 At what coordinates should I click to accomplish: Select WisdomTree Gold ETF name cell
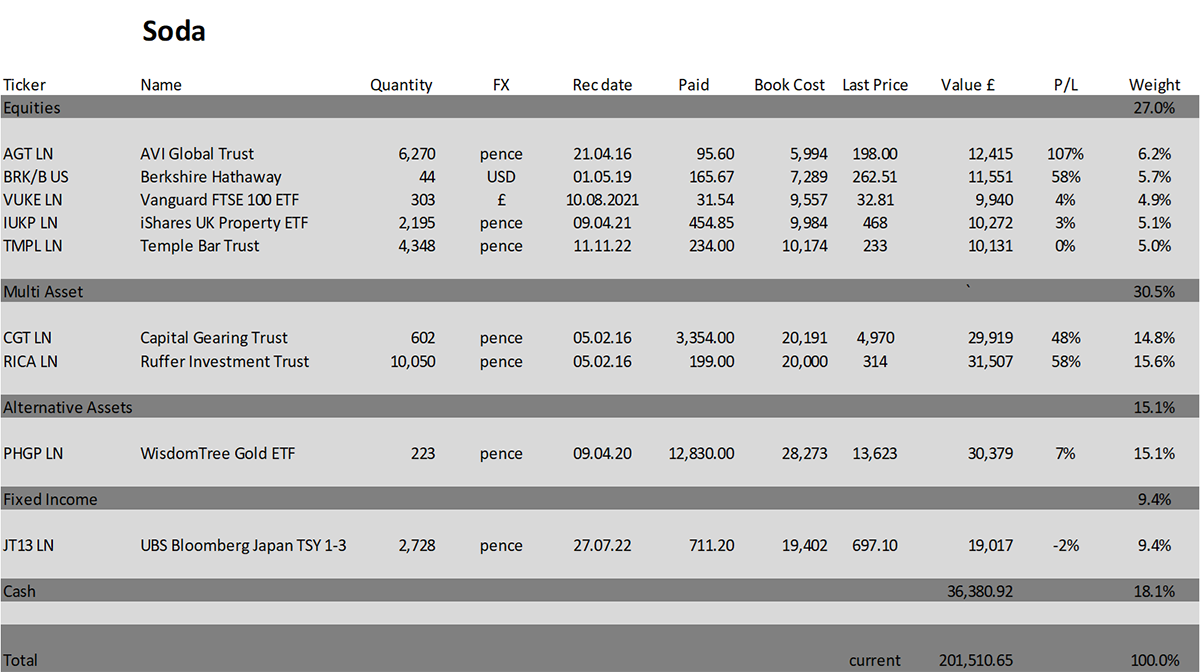pyautogui.click(x=217, y=453)
